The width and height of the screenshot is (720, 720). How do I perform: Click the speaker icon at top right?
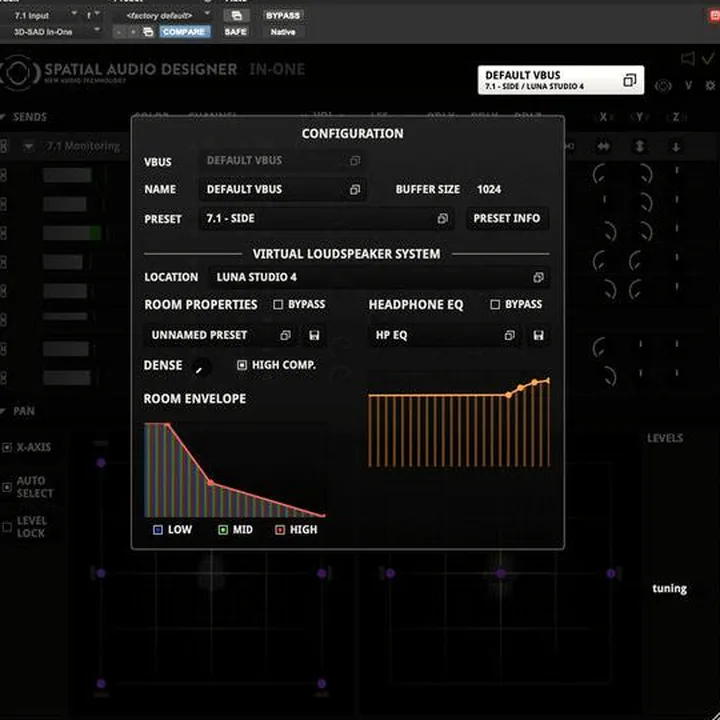pyautogui.click(x=687, y=58)
